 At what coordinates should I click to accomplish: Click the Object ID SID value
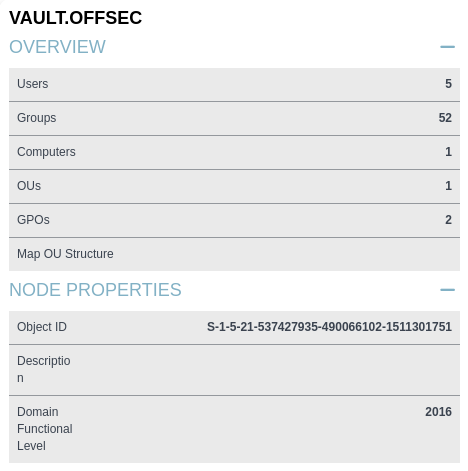coord(329,327)
